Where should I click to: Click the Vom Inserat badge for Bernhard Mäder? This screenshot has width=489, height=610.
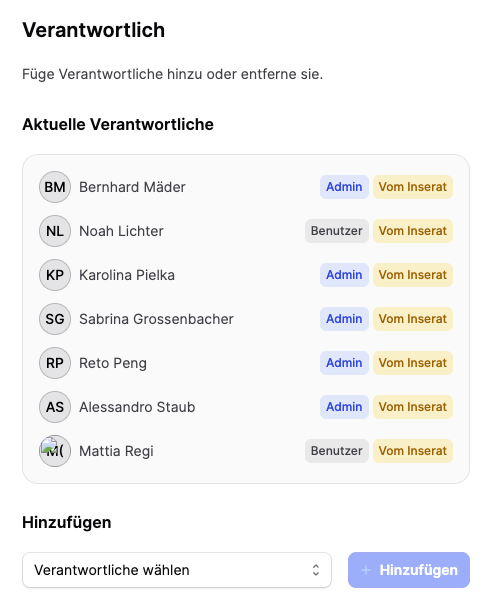point(413,187)
